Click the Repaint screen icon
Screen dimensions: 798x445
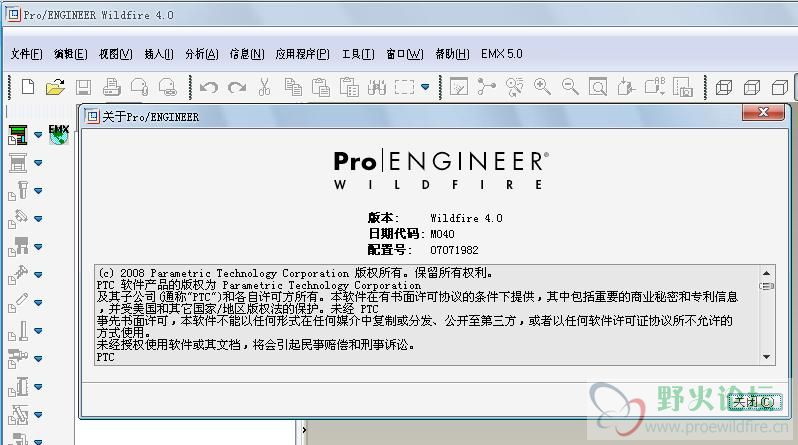point(459,87)
